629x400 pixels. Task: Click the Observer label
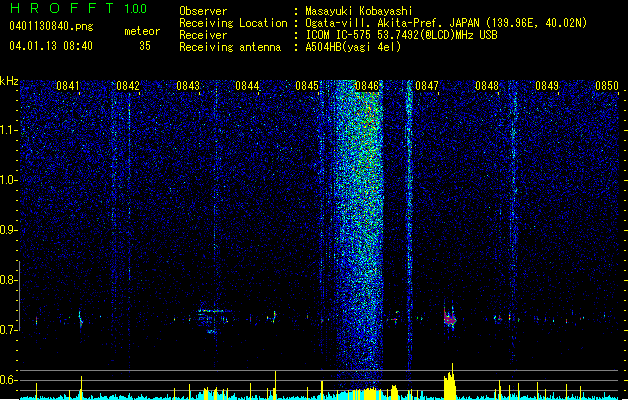click(x=203, y=11)
